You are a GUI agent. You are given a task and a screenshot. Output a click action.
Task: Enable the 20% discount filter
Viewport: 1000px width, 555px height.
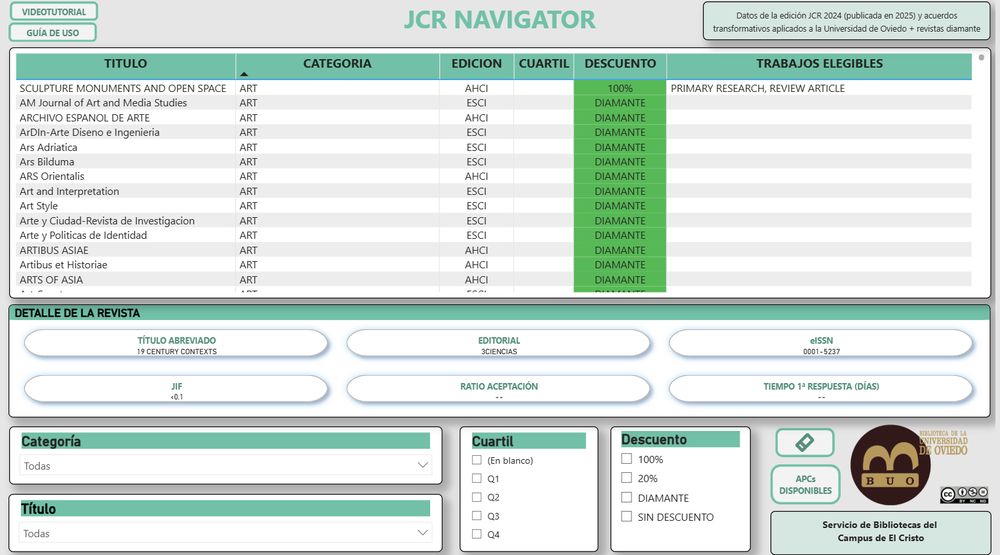click(626, 478)
